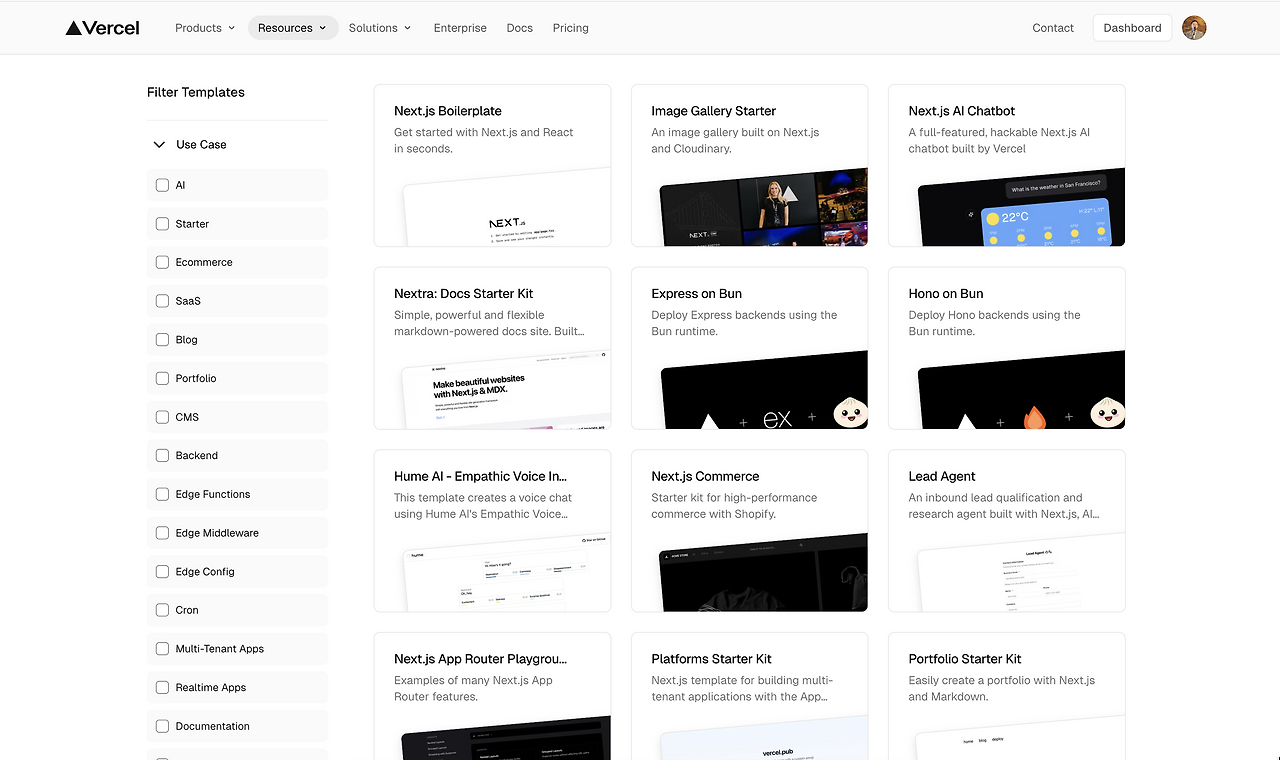
Task: Click the 'Easily create a portfolio' description text
Action: 1001,688
